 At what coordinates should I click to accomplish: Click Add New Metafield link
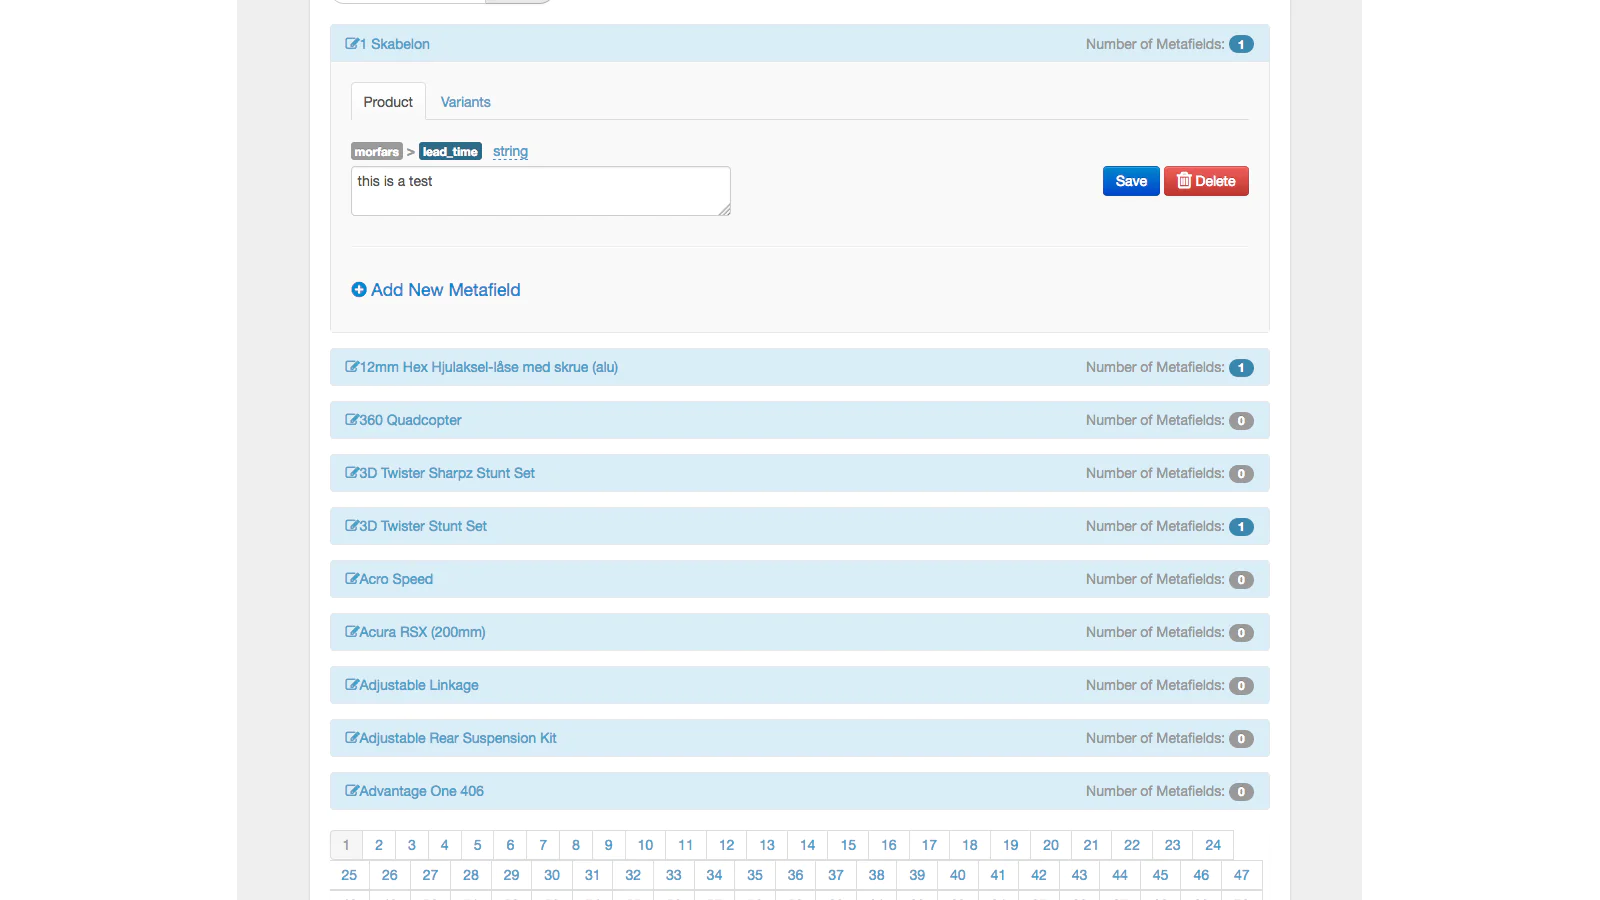(x=436, y=290)
